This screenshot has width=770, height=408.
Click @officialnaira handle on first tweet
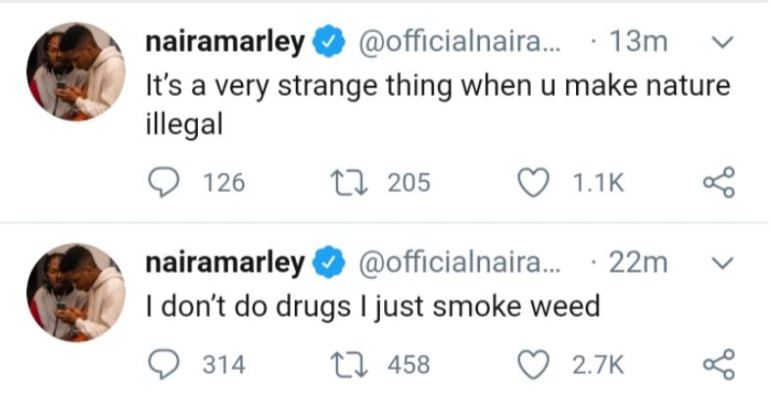pyautogui.click(x=460, y=42)
